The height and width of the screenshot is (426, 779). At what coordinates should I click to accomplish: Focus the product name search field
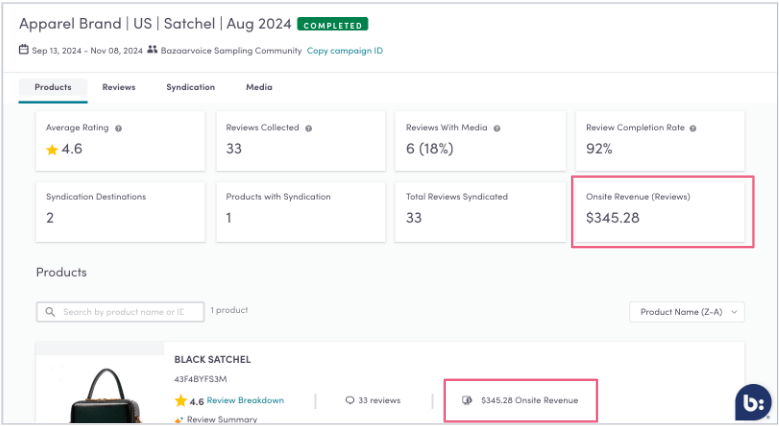[120, 312]
